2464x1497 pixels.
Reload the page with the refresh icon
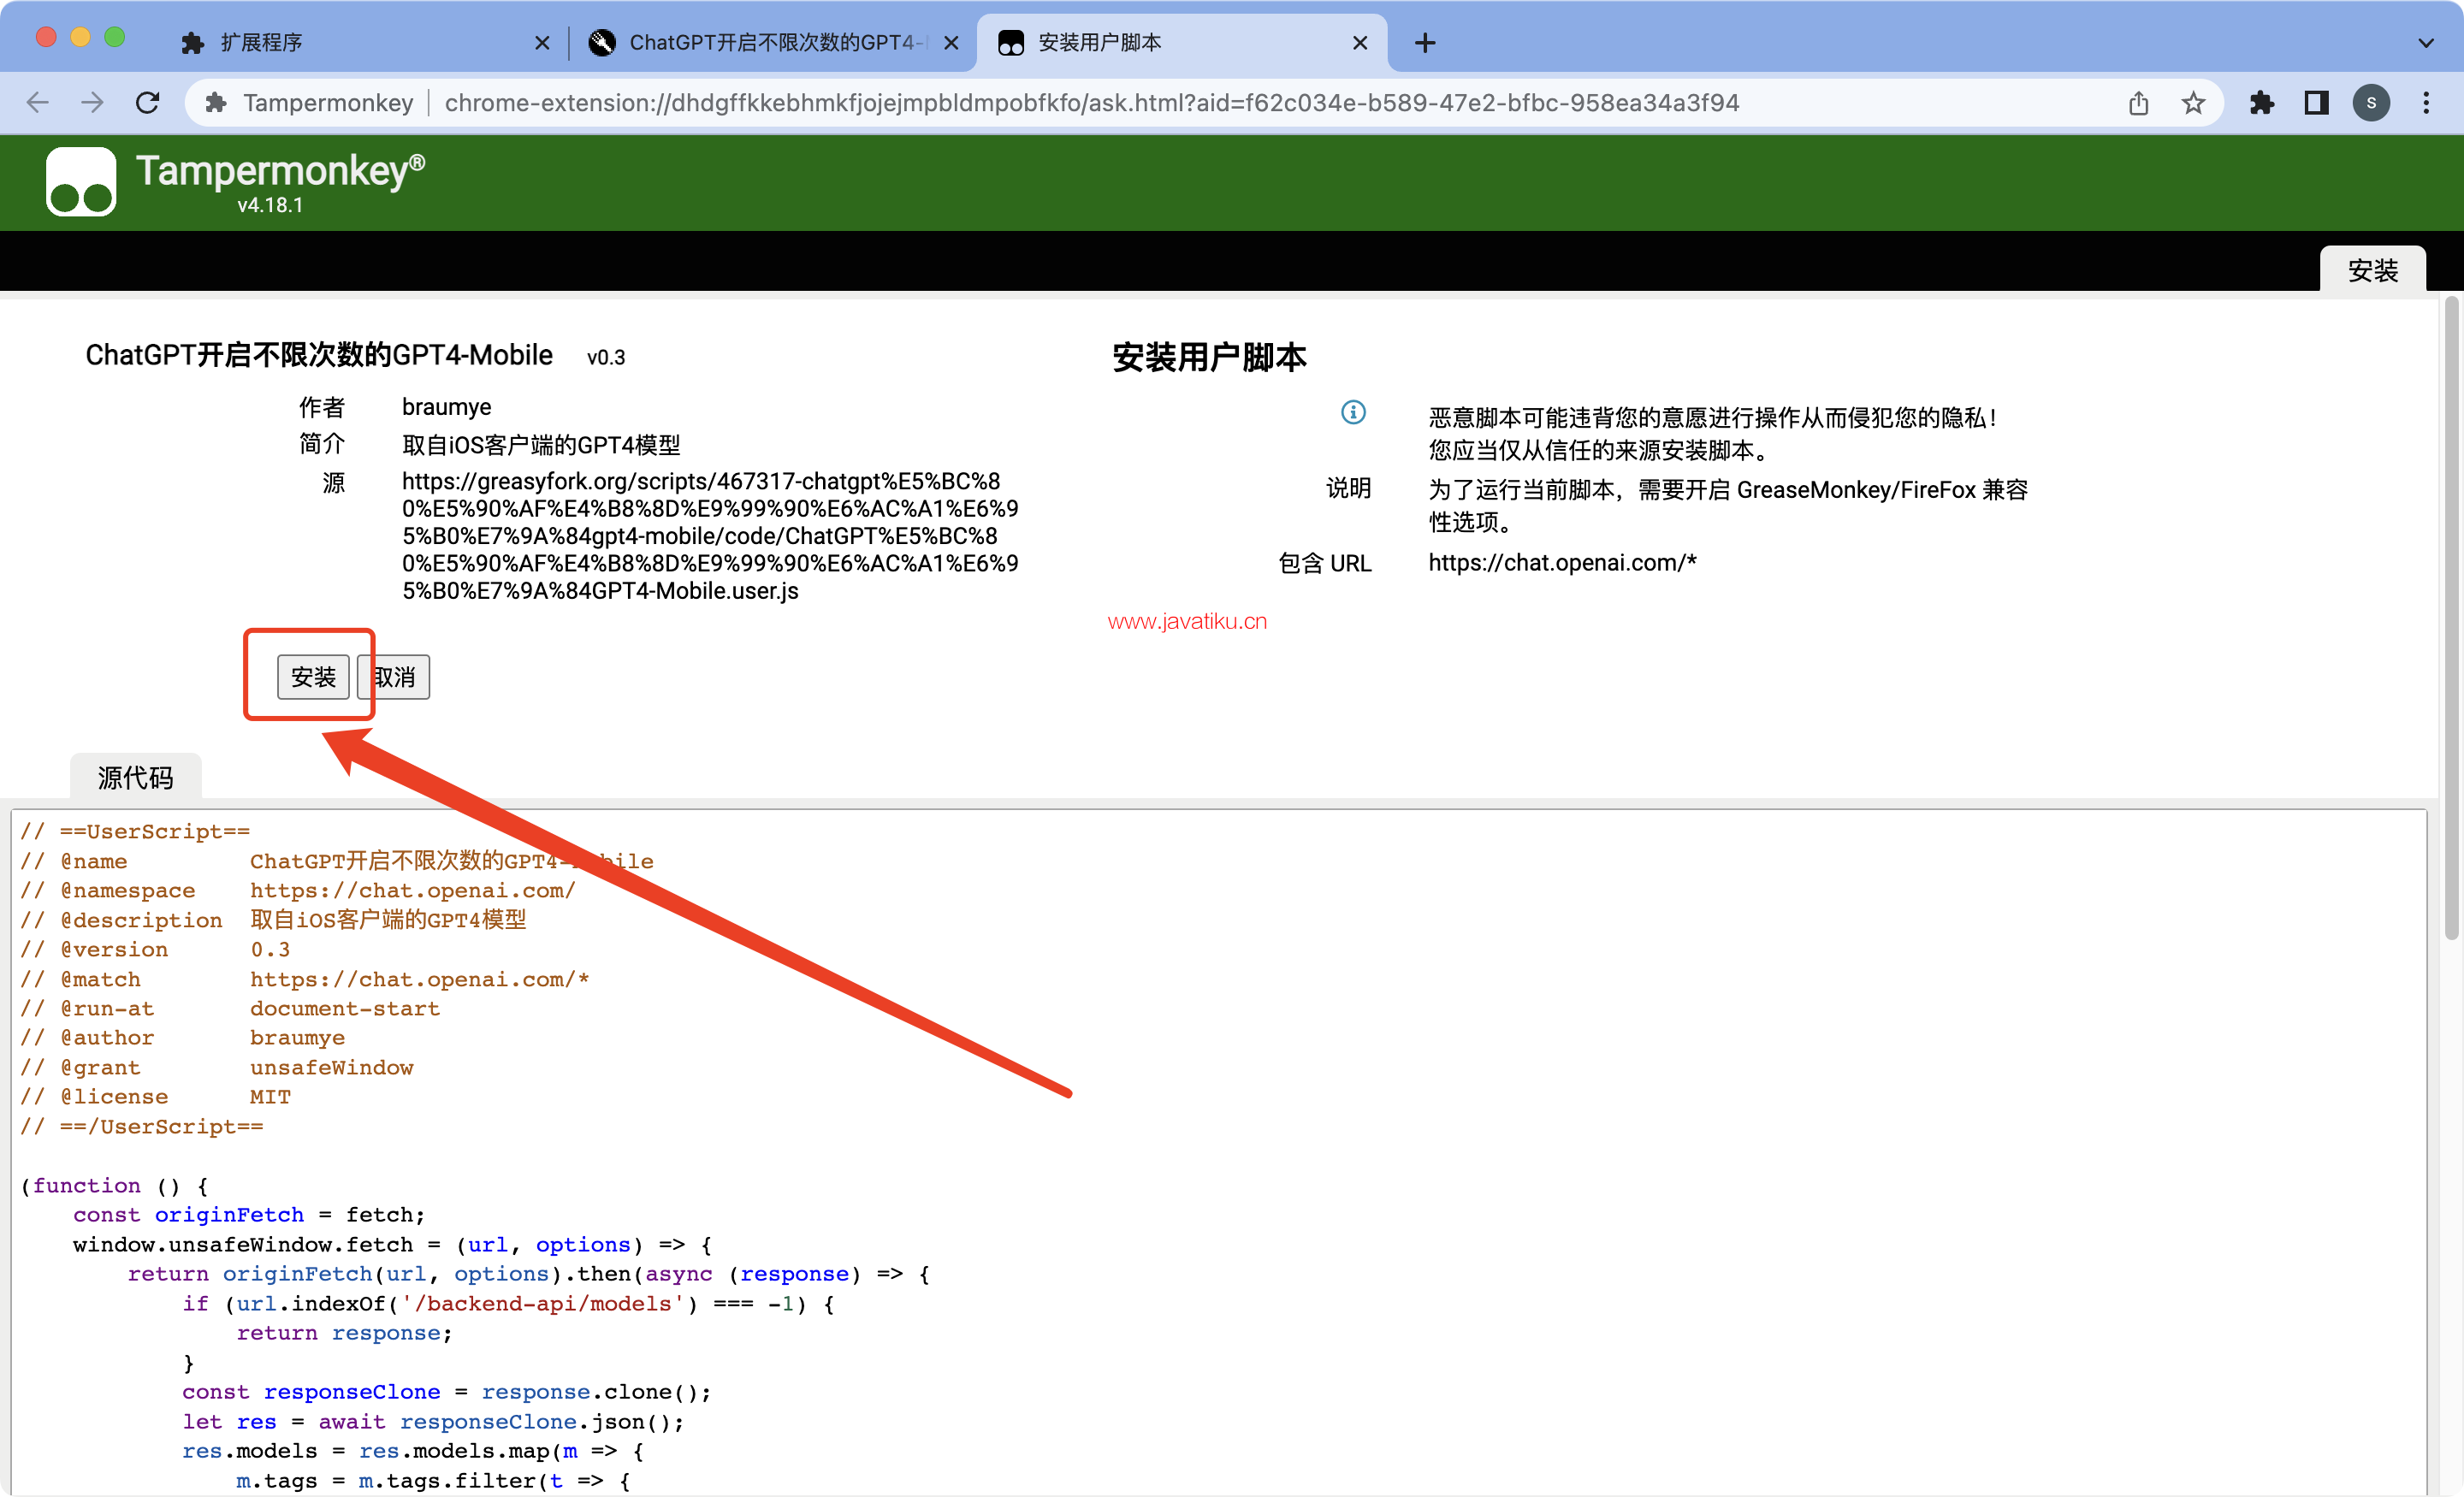(148, 103)
